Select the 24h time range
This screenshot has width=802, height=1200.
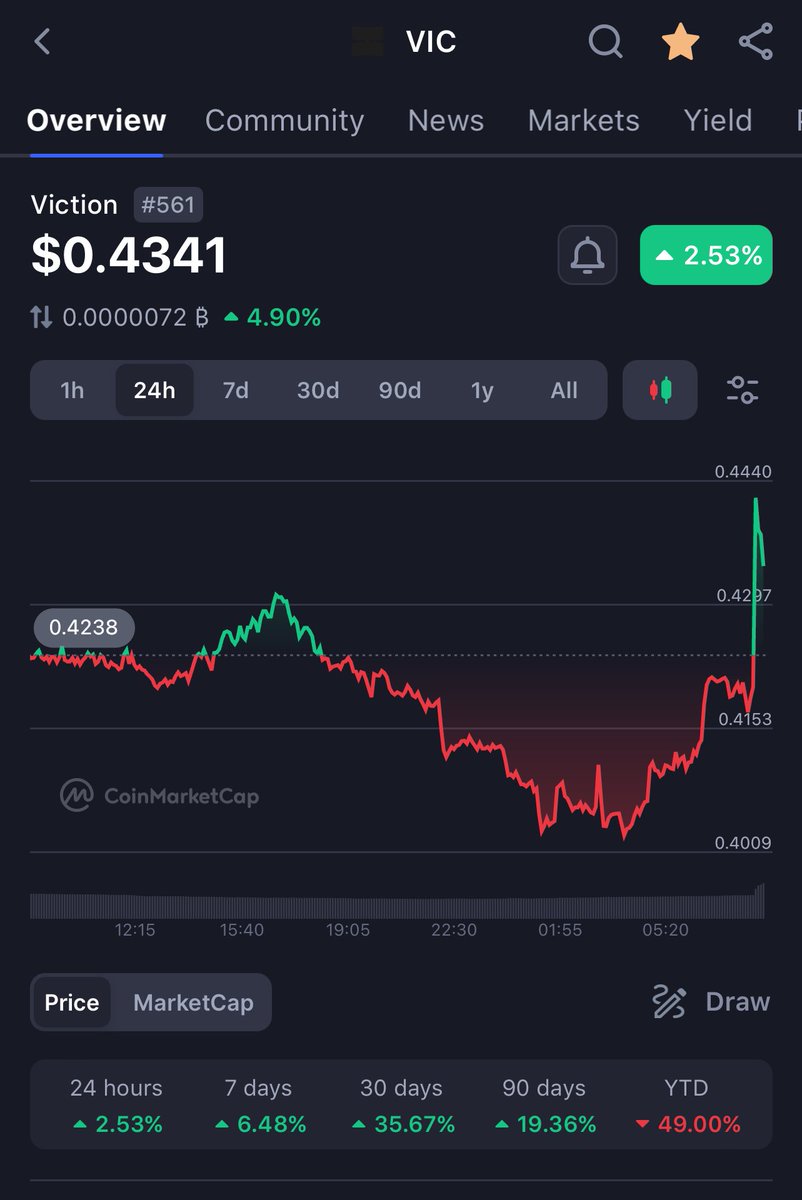[154, 390]
